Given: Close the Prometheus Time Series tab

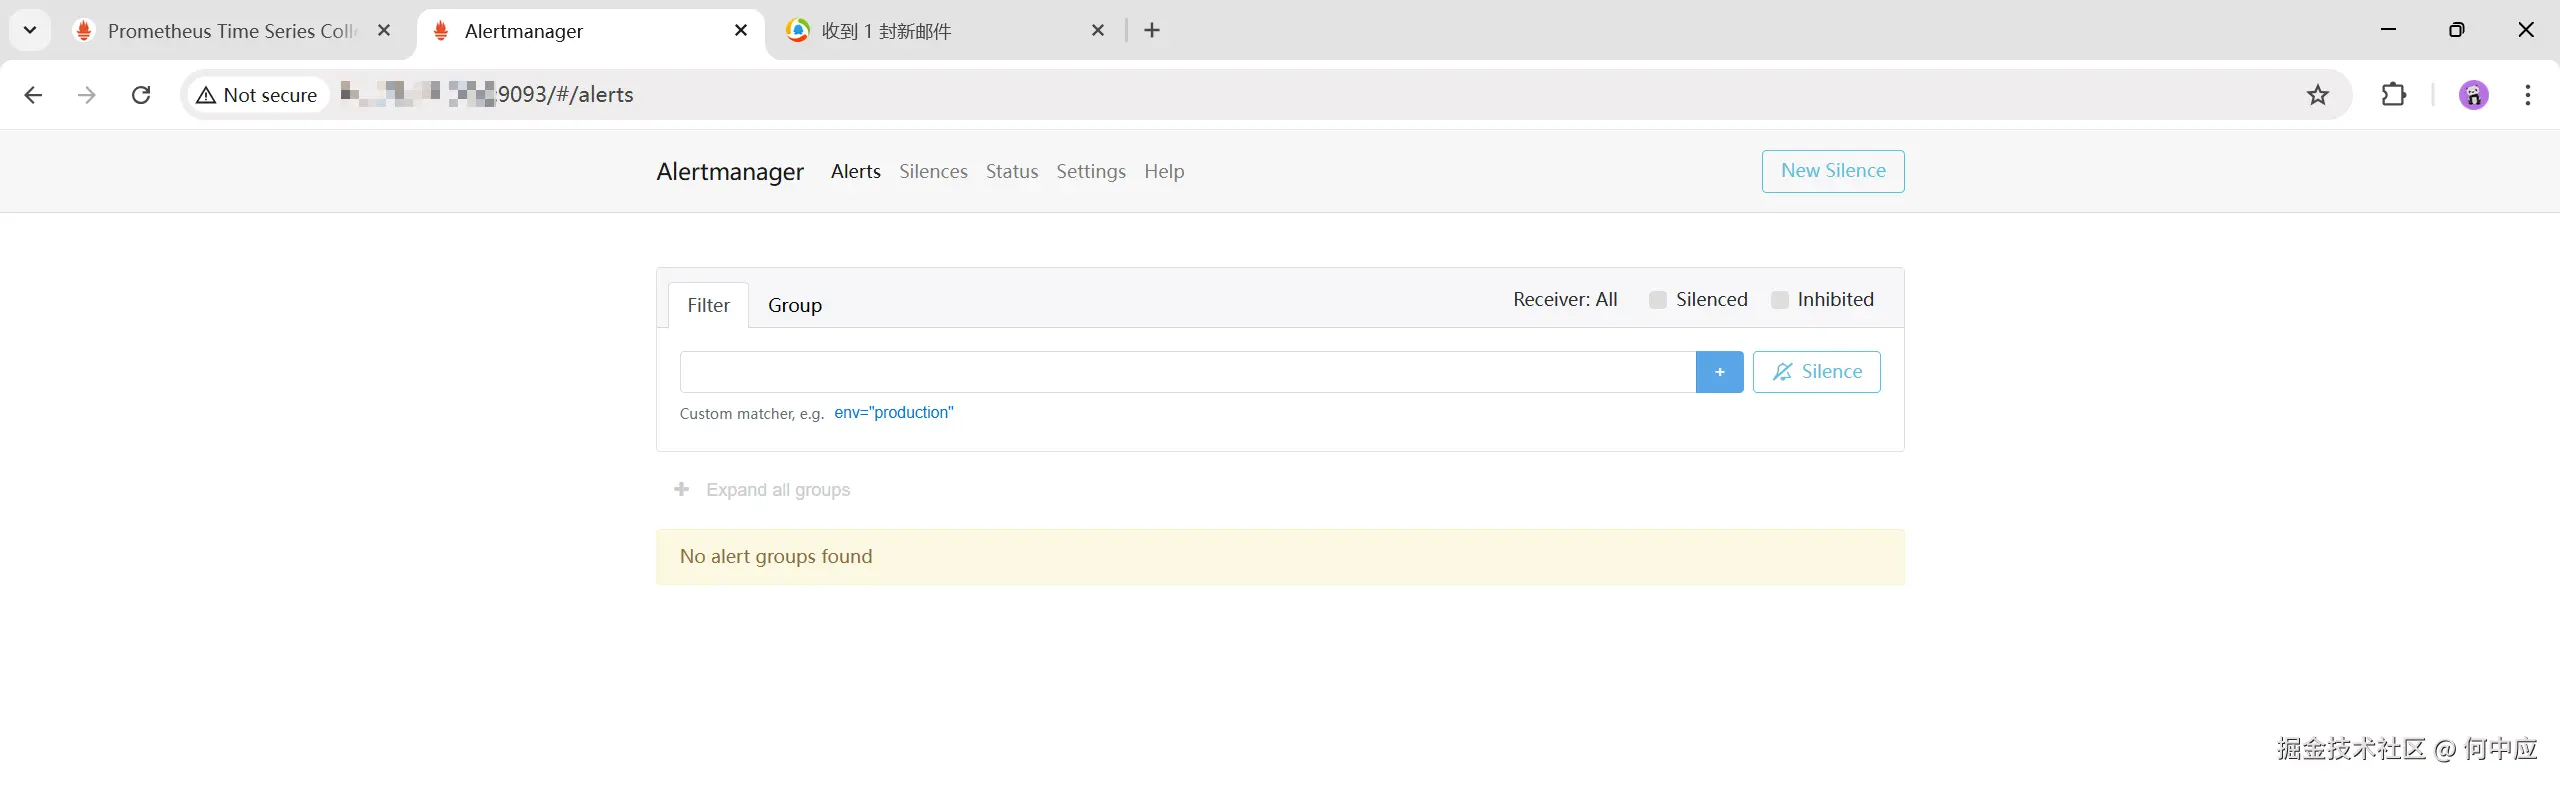Looking at the screenshot, I should pos(384,30).
